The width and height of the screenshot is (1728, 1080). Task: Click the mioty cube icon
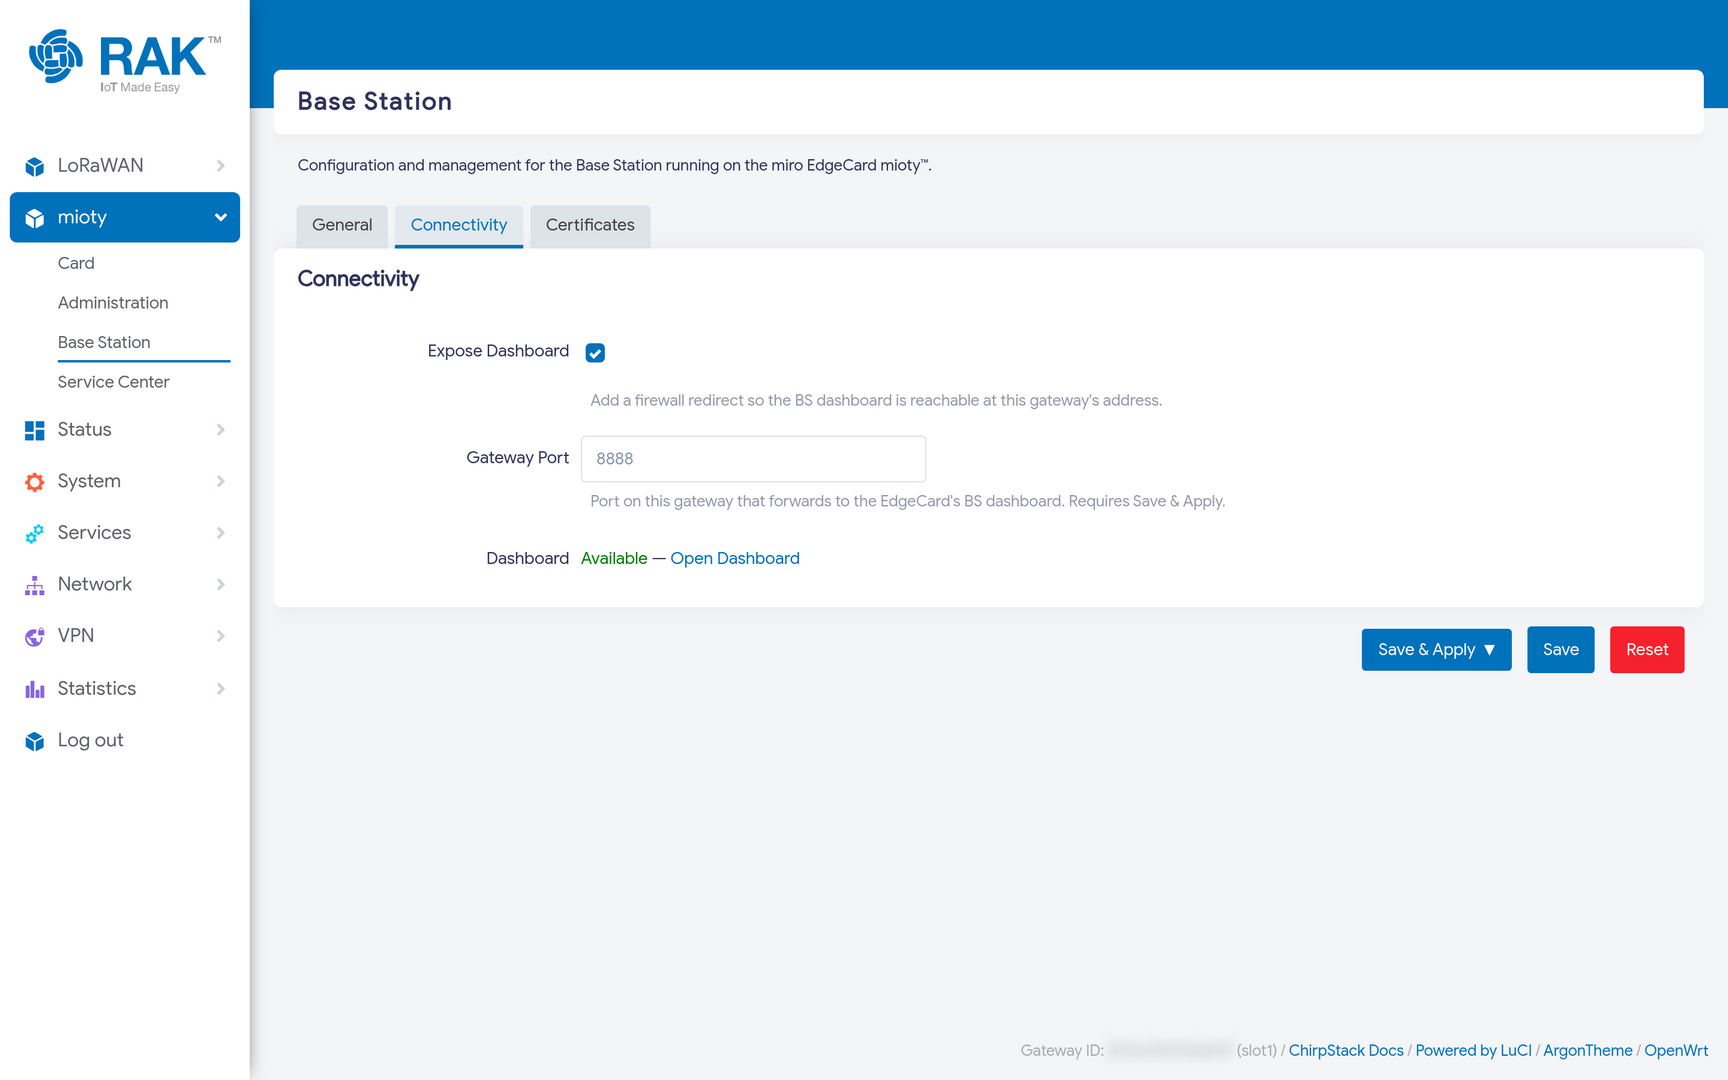[x=35, y=218]
